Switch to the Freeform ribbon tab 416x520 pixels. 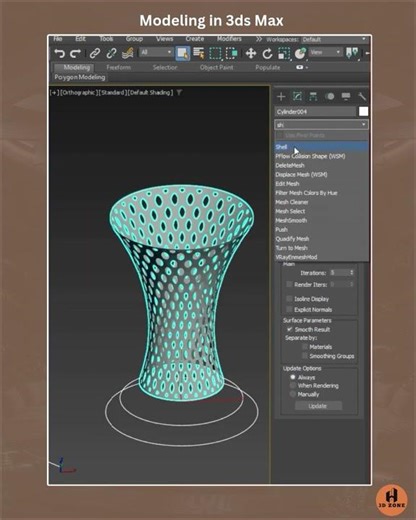(x=118, y=67)
